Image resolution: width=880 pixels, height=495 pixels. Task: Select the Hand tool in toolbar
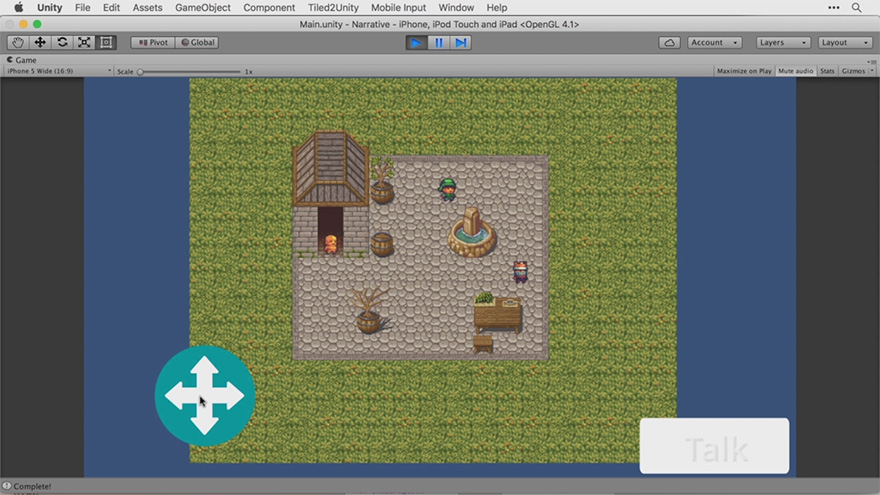point(17,43)
